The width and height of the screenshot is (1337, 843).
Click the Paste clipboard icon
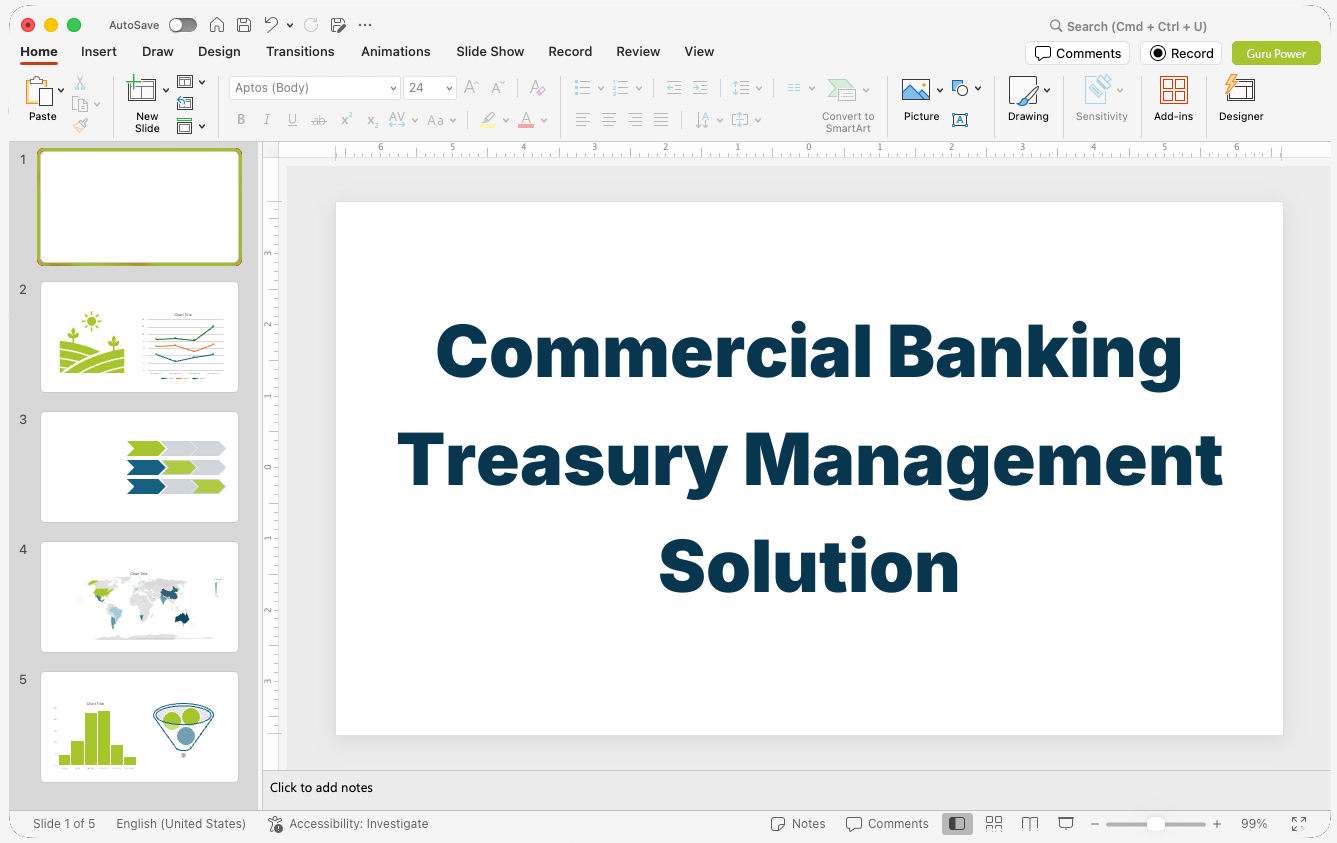pyautogui.click(x=39, y=92)
